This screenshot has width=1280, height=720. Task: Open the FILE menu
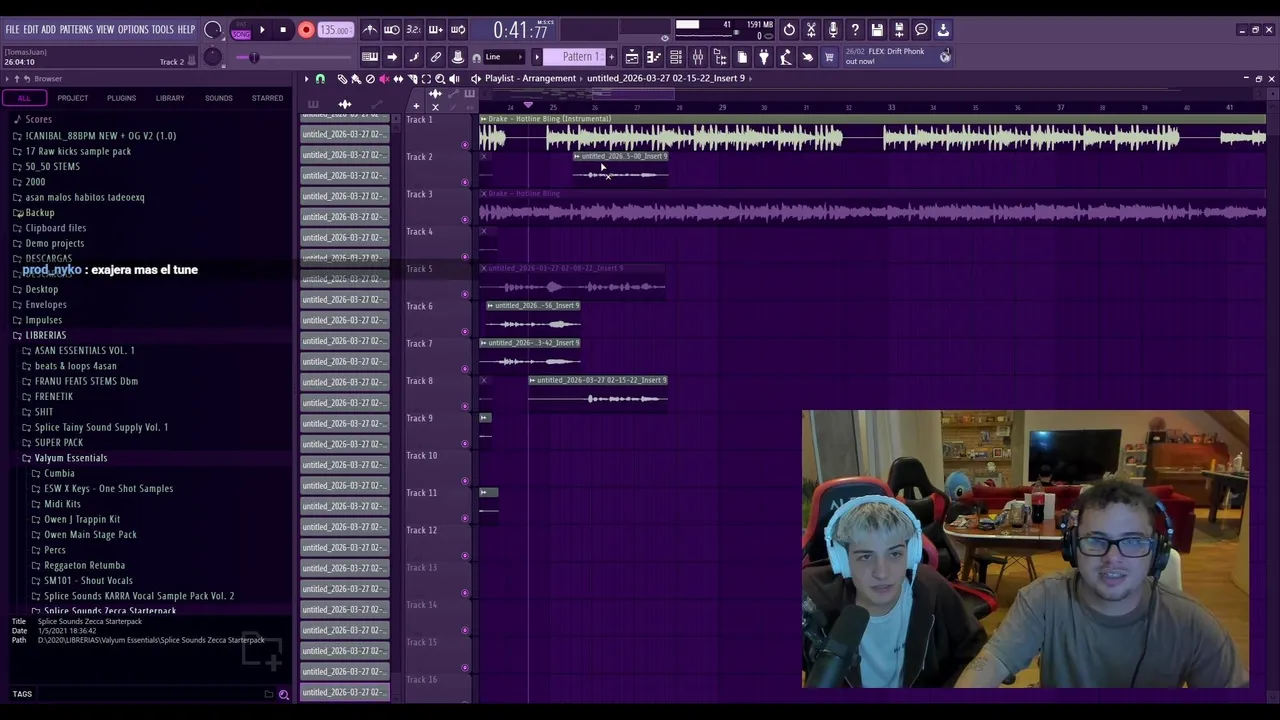(x=12, y=30)
